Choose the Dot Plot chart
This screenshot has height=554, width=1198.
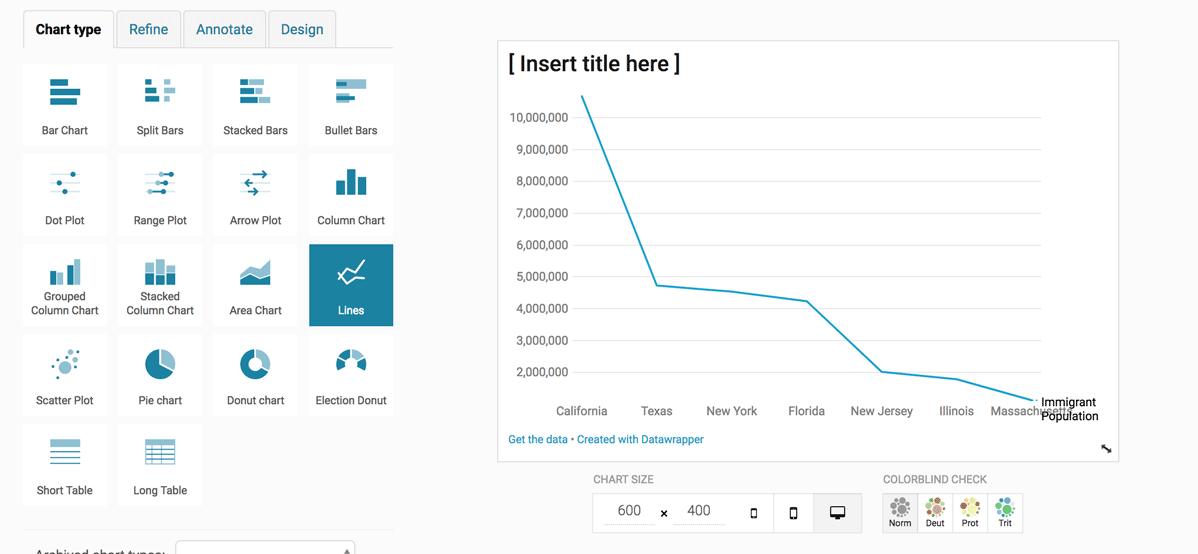coord(65,195)
